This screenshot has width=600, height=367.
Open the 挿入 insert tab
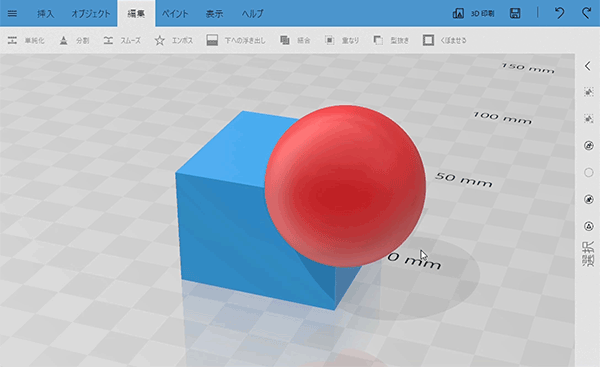click(x=46, y=14)
